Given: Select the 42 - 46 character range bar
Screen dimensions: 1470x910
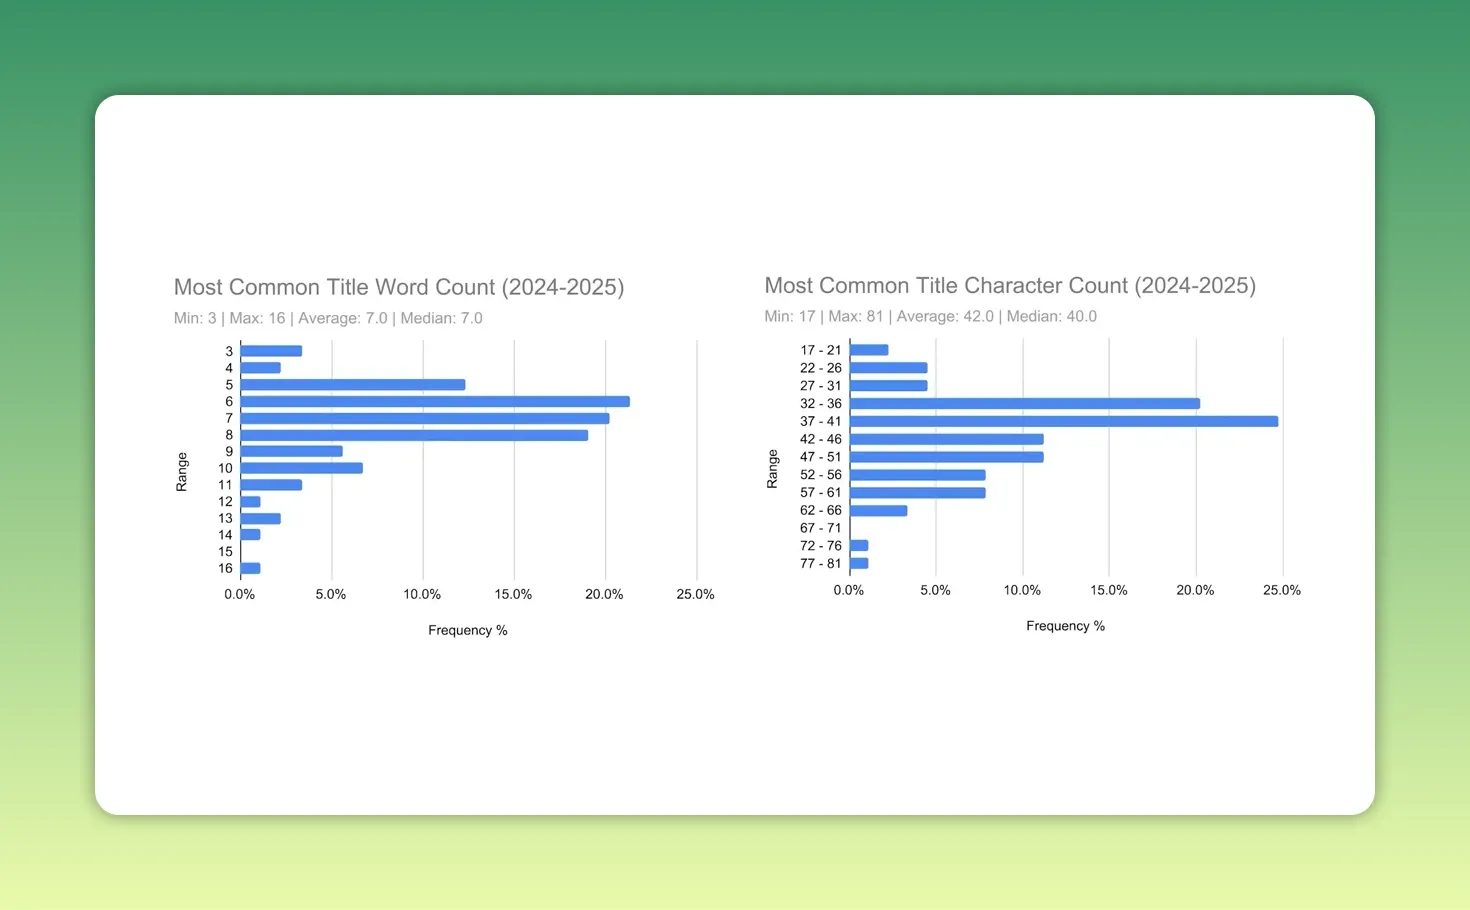Looking at the screenshot, I should (x=946, y=439).
